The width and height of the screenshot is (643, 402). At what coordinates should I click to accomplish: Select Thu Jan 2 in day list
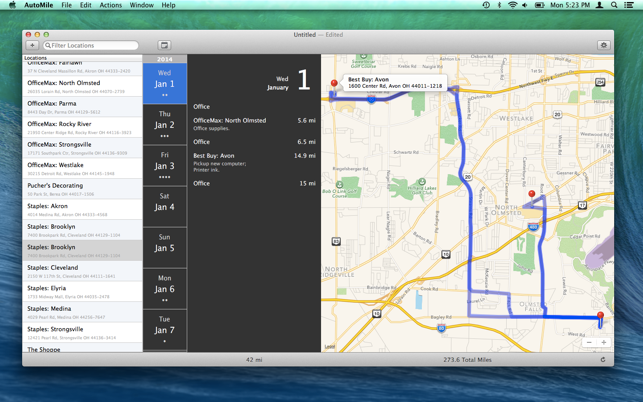pyautogui.click(x=164, y=124)
